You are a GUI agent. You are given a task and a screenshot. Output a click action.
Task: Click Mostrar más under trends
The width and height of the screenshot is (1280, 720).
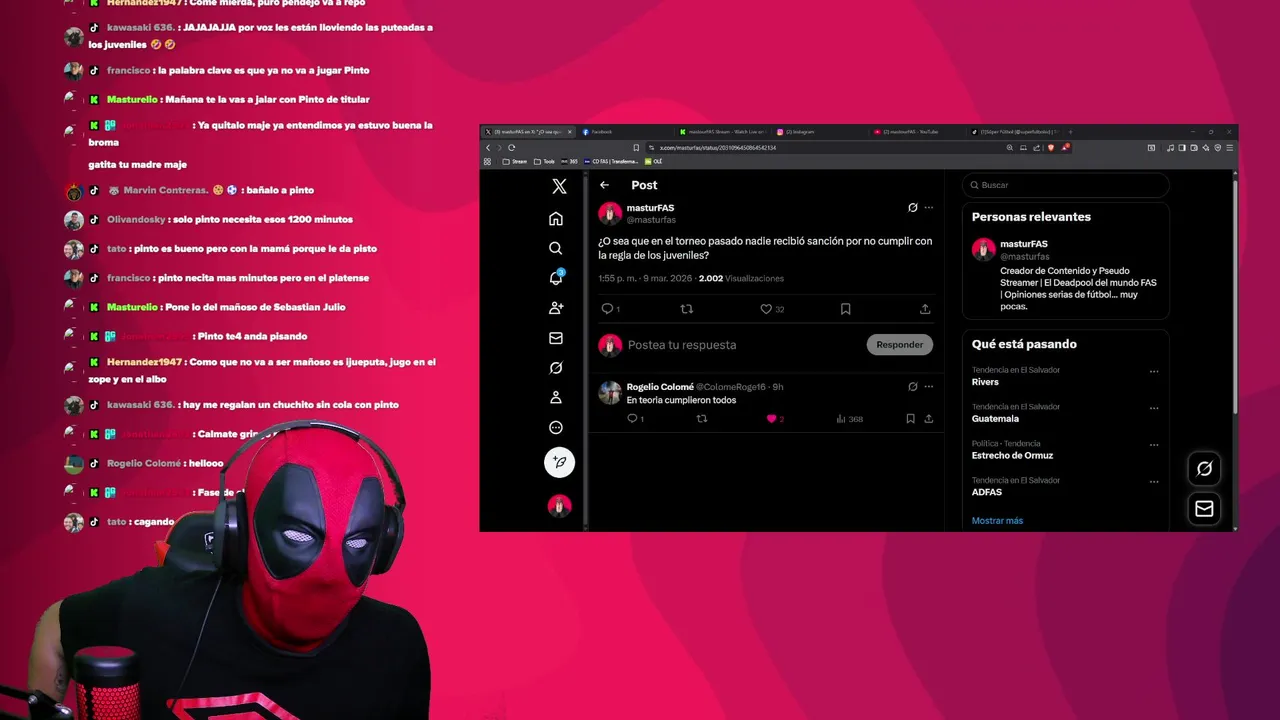997,521
